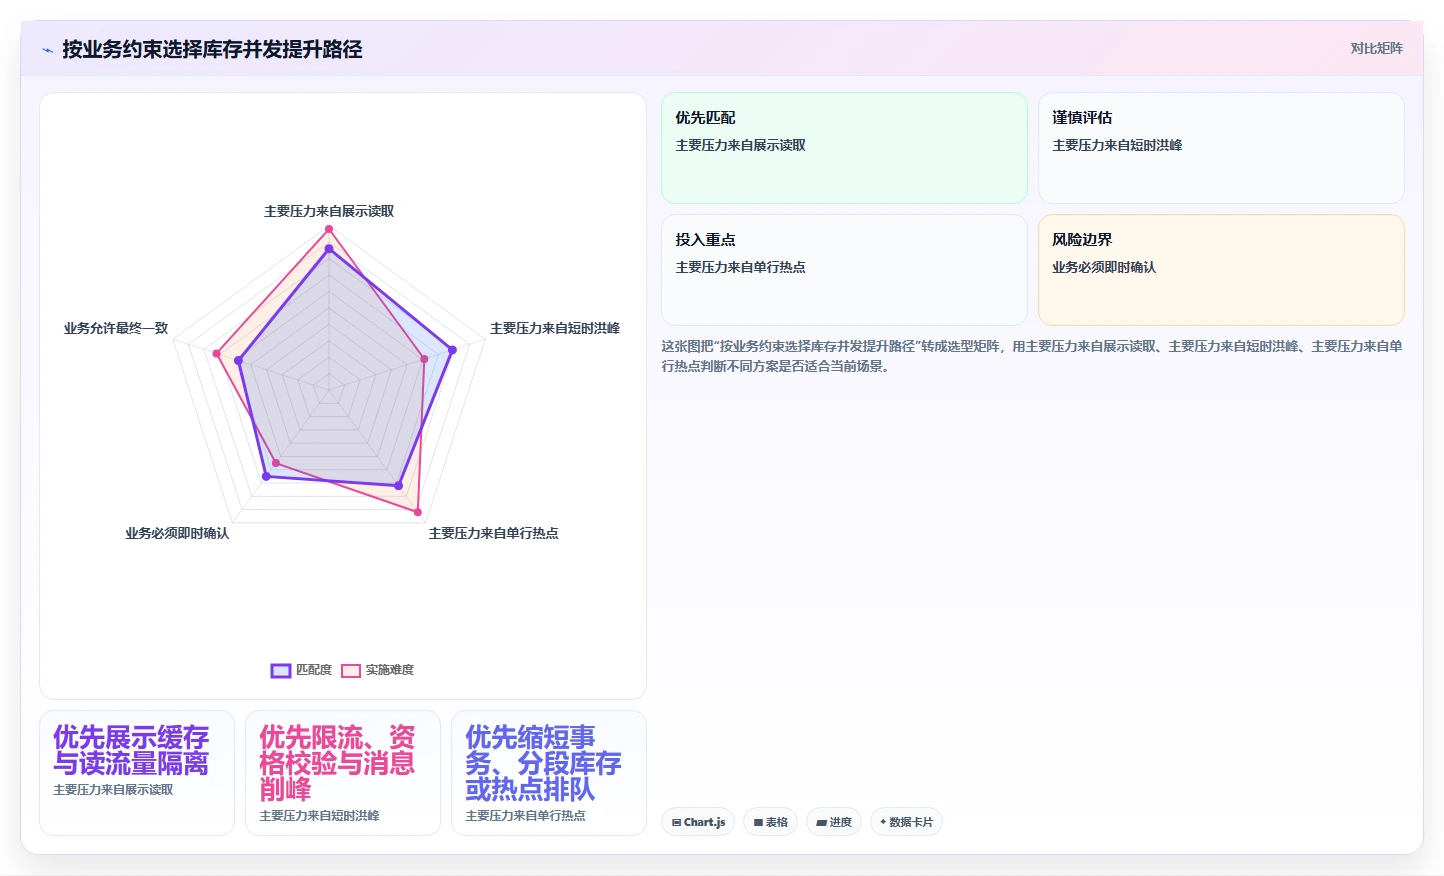Screen dimensions: 1444x876
Task: Click subtitle 主要压力来自单行热点 in 投入重点 card
Action: tap(741, 267)
